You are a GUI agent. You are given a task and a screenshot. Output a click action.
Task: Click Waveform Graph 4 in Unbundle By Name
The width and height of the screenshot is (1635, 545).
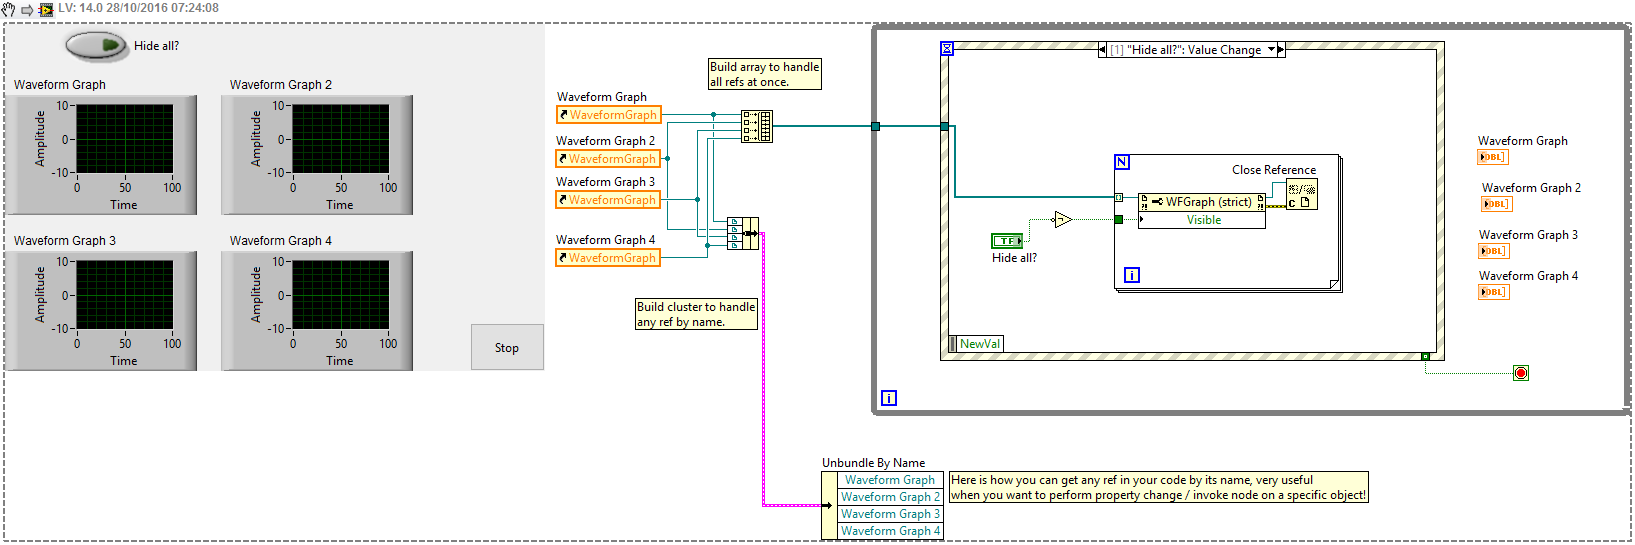[890, 531]
